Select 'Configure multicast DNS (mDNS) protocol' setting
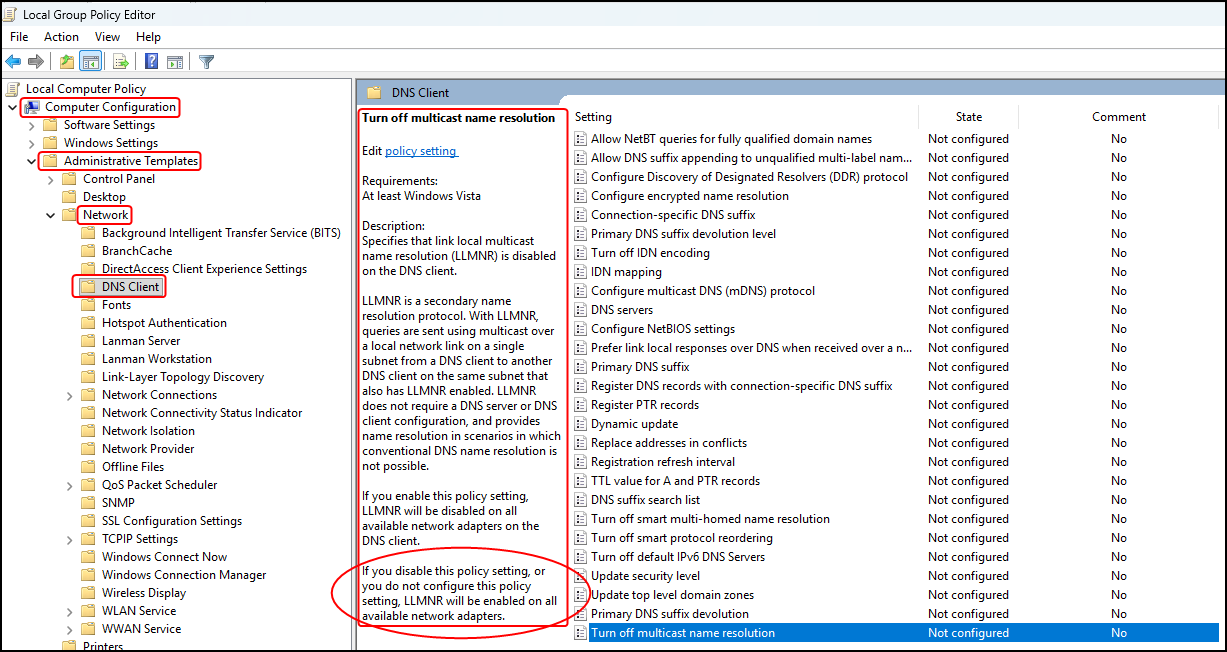Viewport: 1227px width, 652px height. pyautogui.click(x=703, y=291)
